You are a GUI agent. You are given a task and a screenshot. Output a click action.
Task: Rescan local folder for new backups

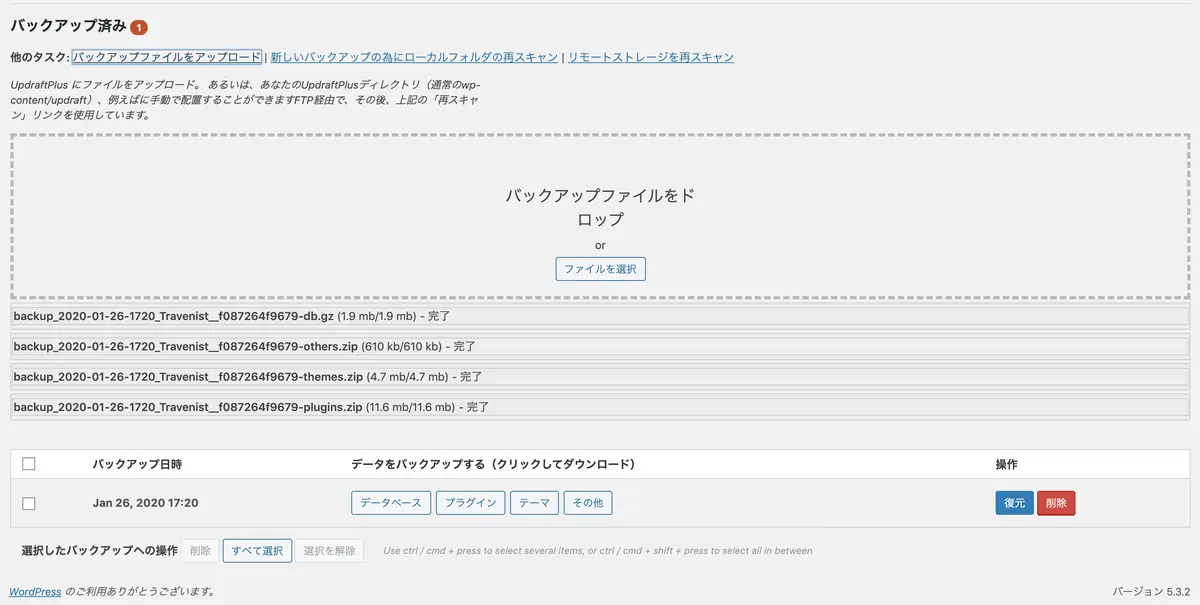tap(414, 57)
